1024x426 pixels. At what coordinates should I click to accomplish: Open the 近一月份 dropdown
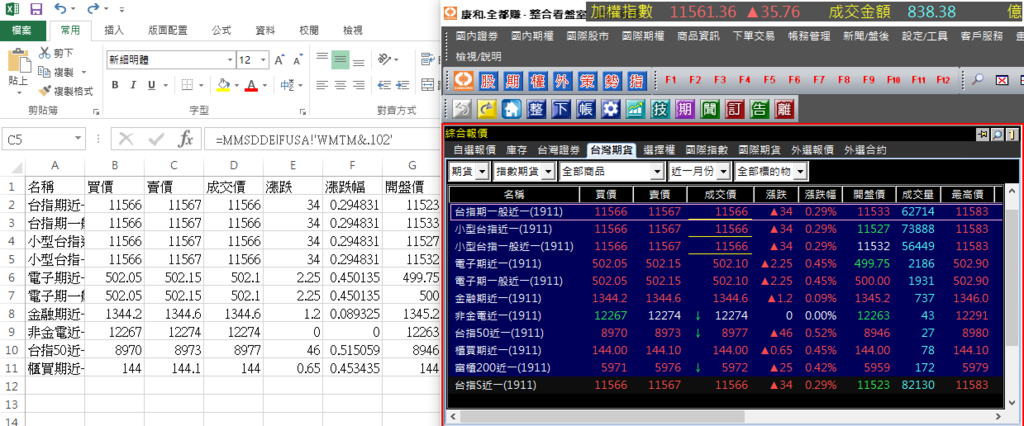tap(723, 172)
